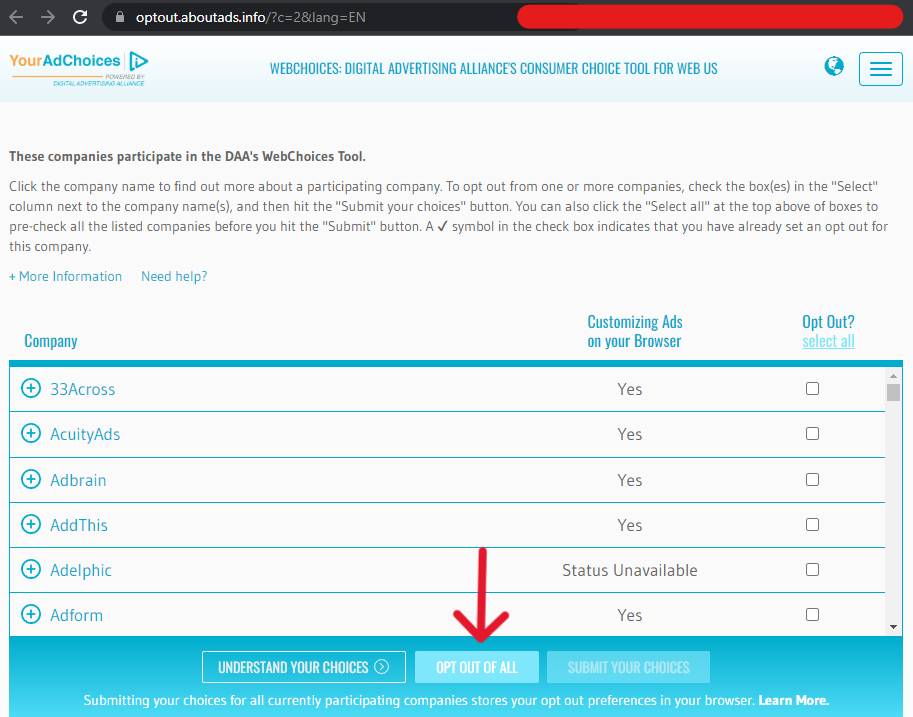This screenshot has width=913, height=717.
Task: Click the YourAdChoices logo
Action: [79, 69]
